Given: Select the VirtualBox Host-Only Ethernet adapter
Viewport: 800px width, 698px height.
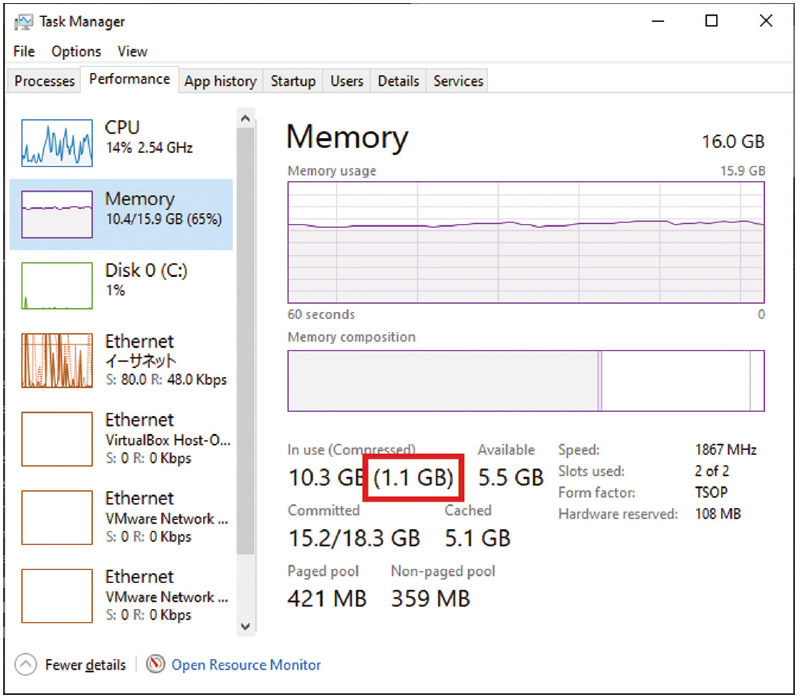Looking at the screenshot, I should pos(57,439).
